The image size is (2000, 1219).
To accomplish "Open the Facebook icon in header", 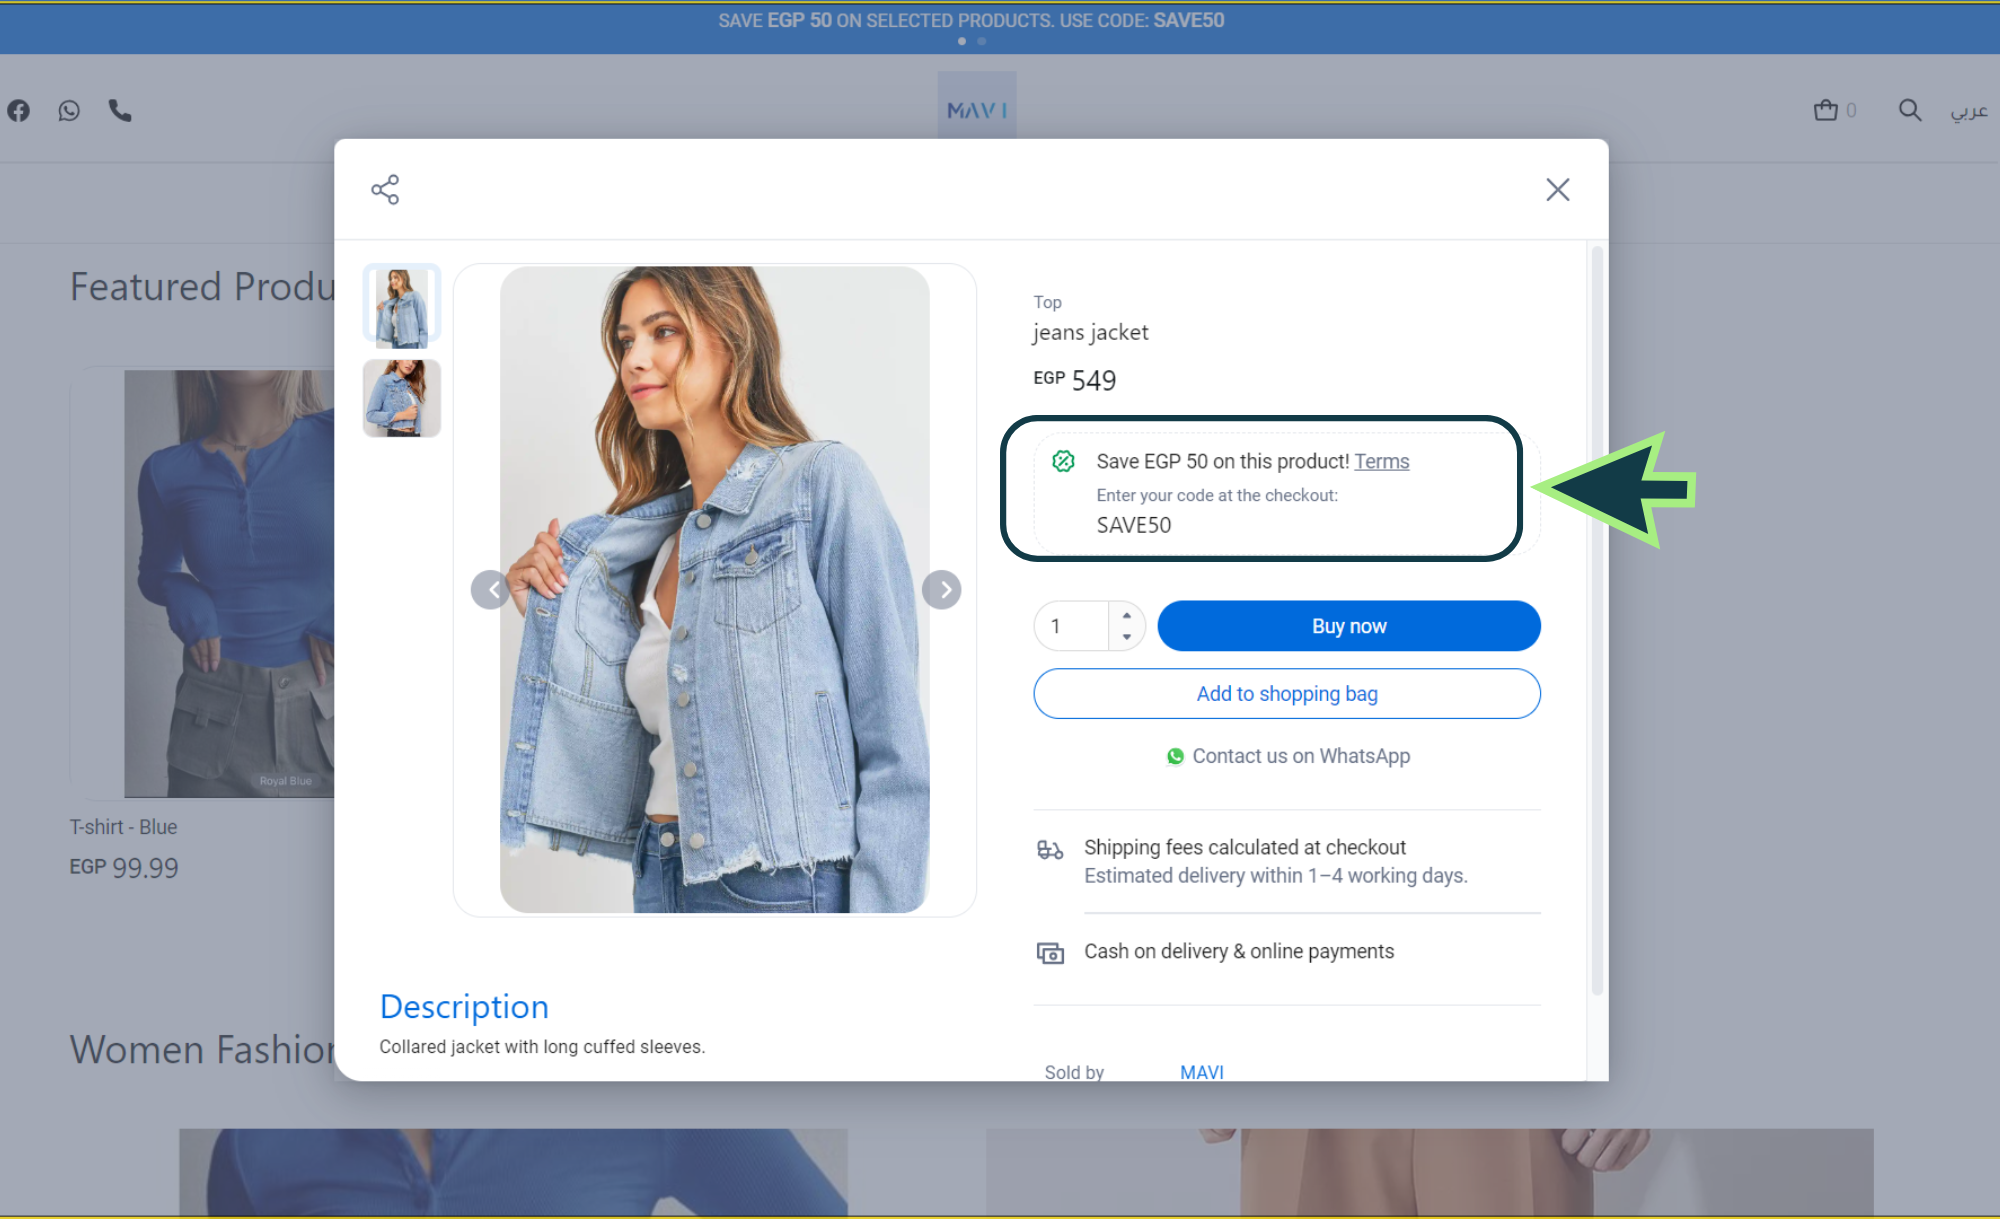I will point(19,111).
